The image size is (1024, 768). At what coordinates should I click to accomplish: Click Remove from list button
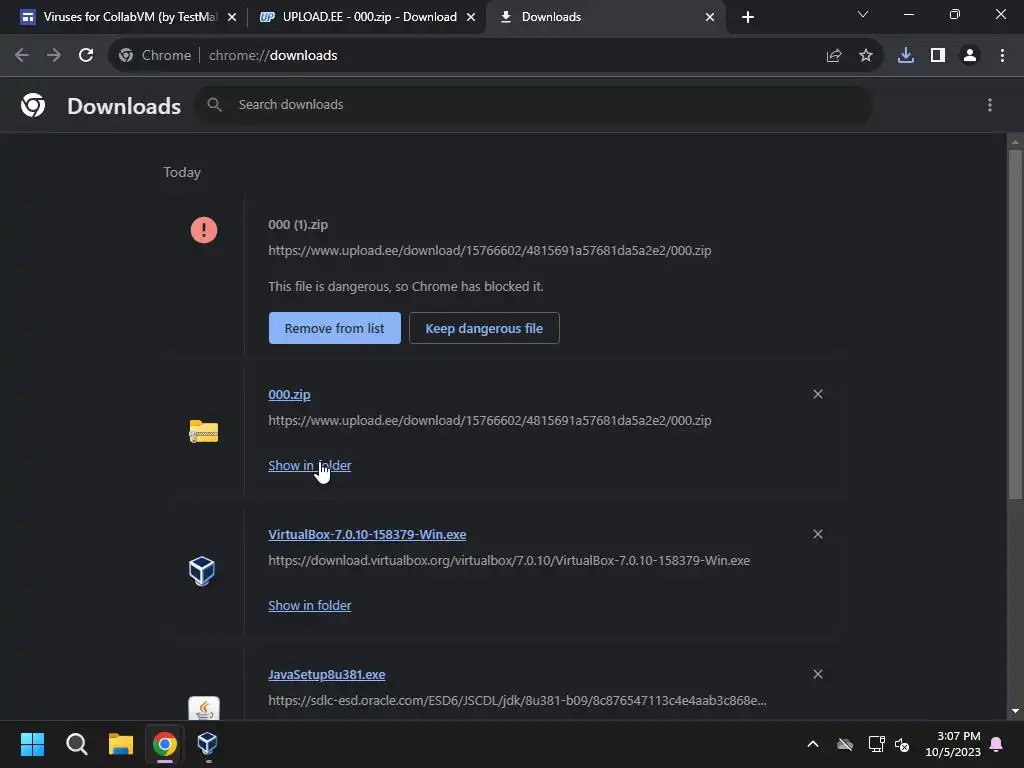[x=334, y=328]
